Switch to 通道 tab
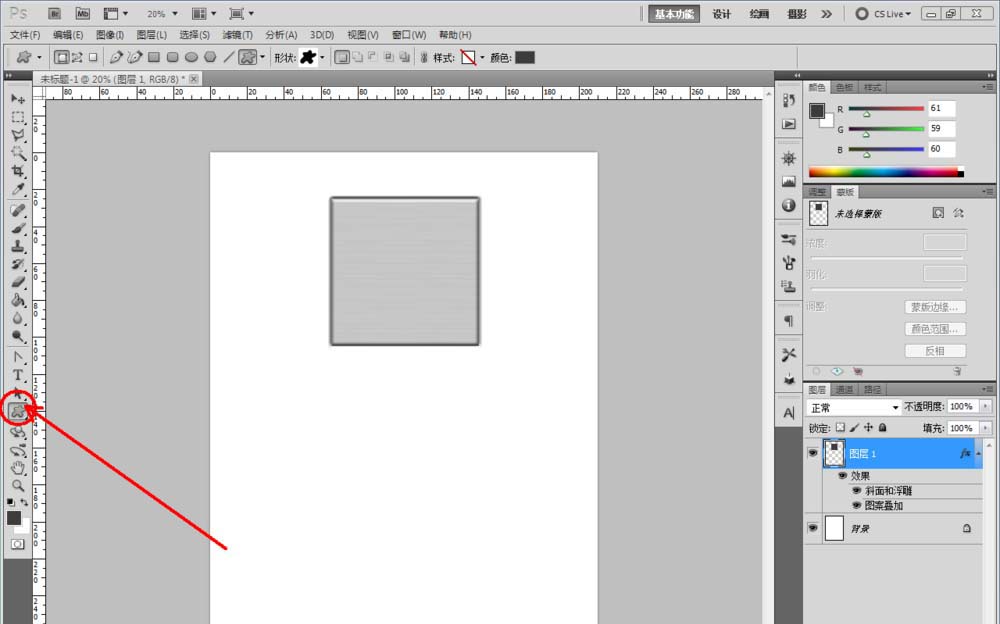The image size is (1000, 624). pyautogui.click(x=844, y=389)
